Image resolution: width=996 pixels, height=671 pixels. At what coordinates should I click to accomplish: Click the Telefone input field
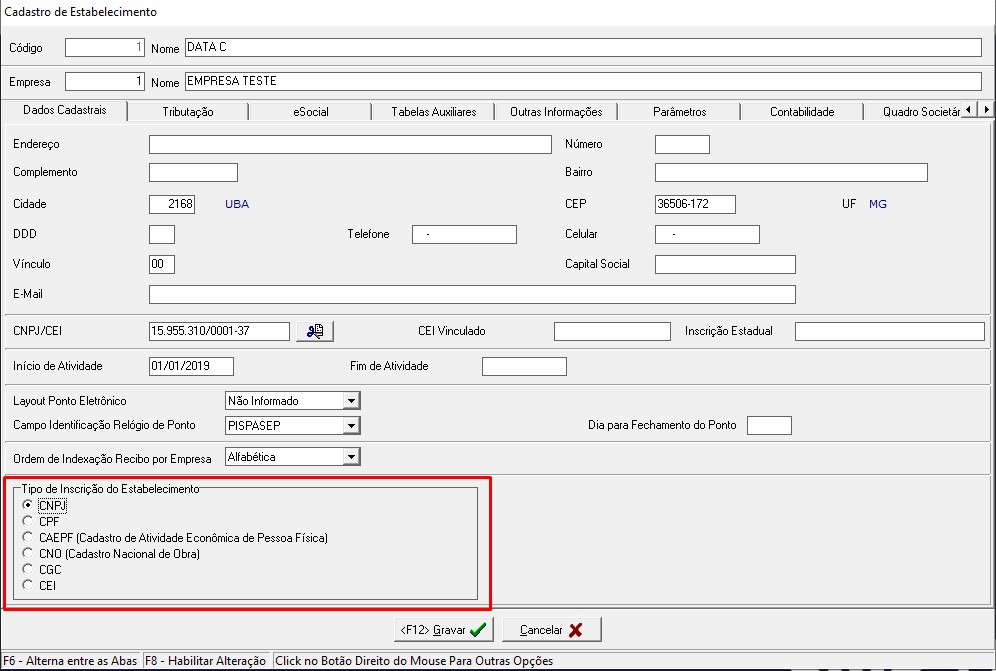coord(464,234)
